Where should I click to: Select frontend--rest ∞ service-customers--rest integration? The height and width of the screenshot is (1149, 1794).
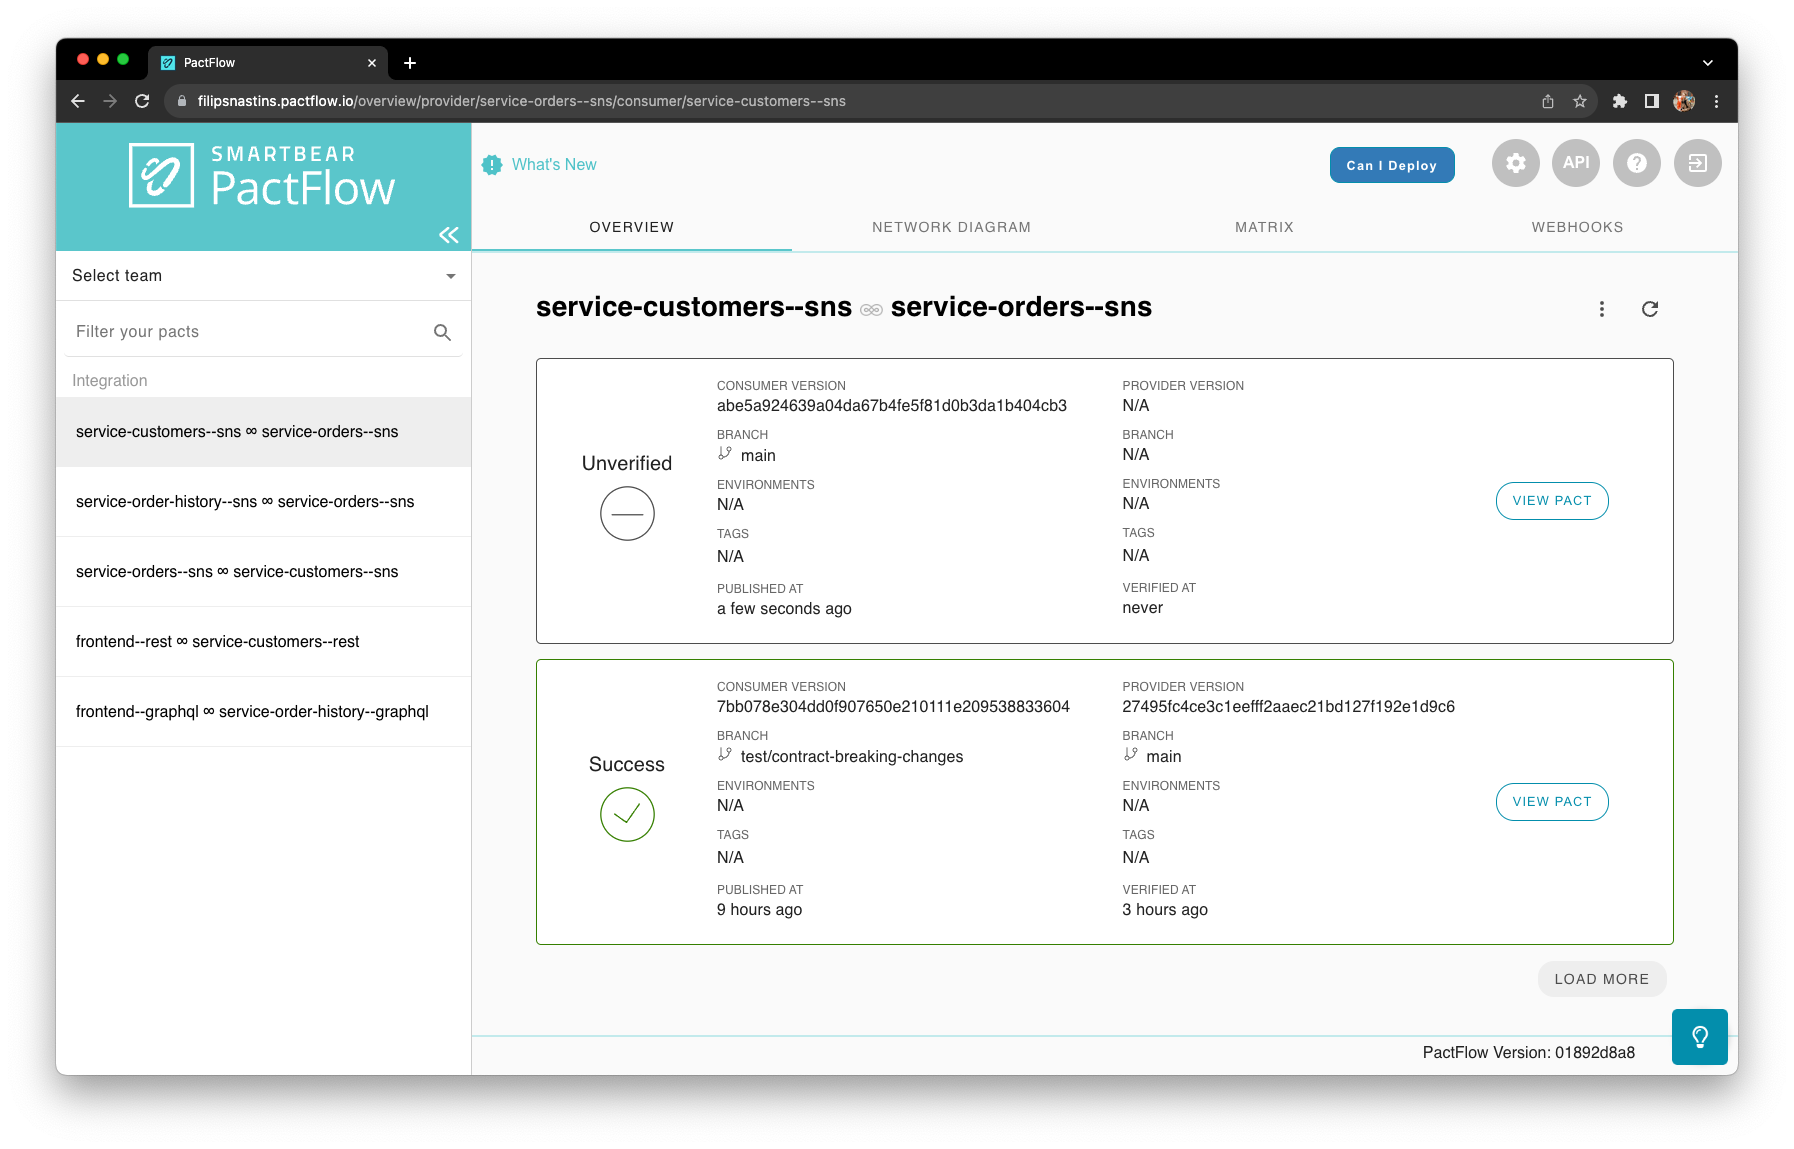(x=264, y=642)
